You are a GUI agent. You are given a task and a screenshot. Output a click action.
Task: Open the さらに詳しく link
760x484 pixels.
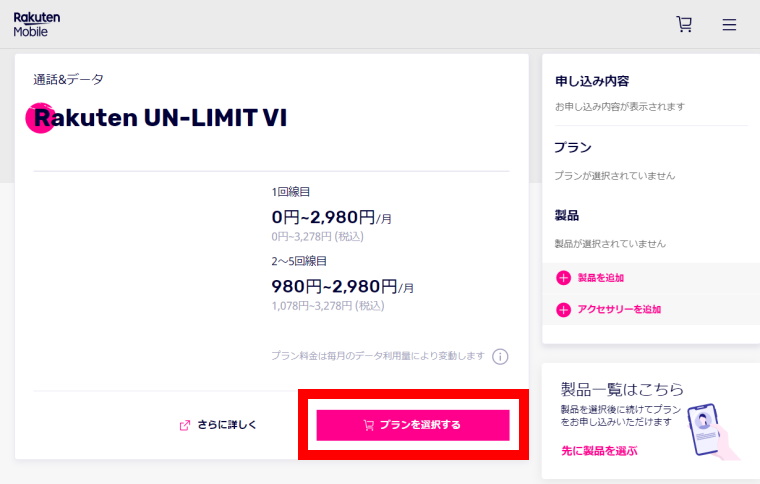point(227,425)
